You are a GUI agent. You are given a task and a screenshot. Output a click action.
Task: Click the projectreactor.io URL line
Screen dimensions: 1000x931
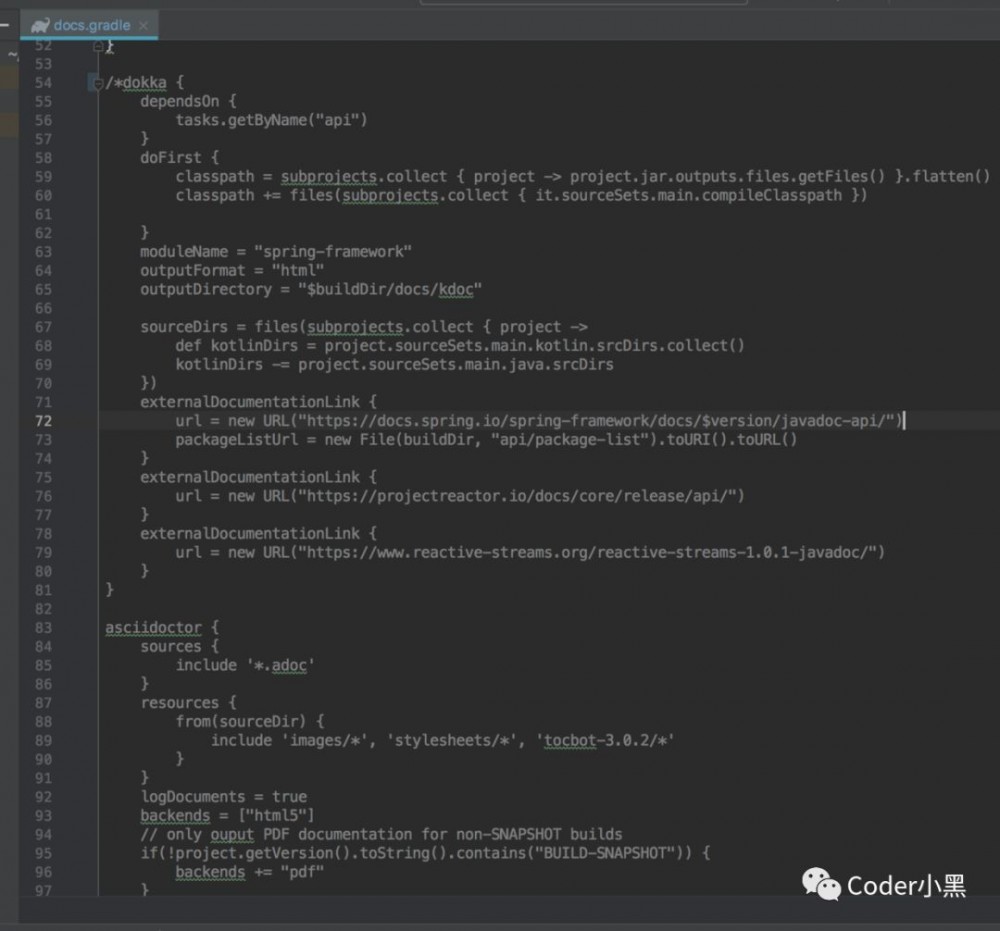[x=460, y=495]
